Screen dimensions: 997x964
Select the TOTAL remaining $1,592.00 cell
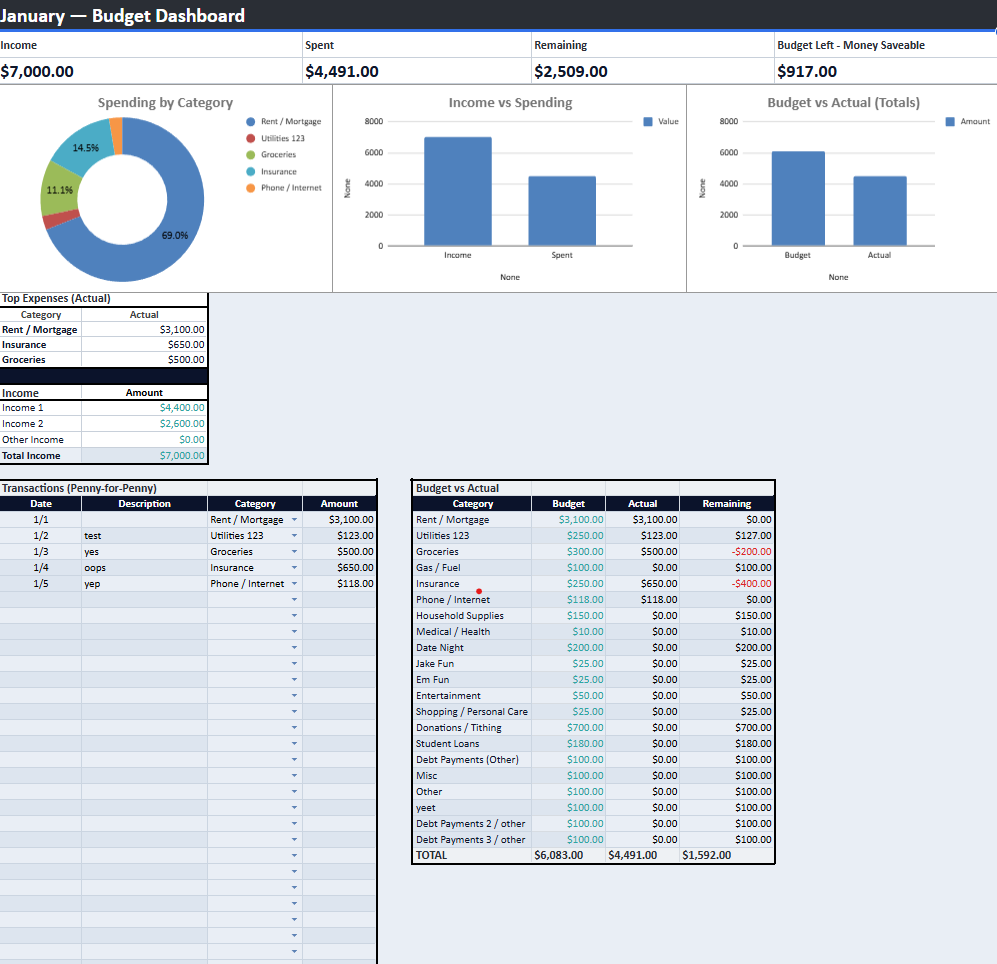[x=727, y=855]
